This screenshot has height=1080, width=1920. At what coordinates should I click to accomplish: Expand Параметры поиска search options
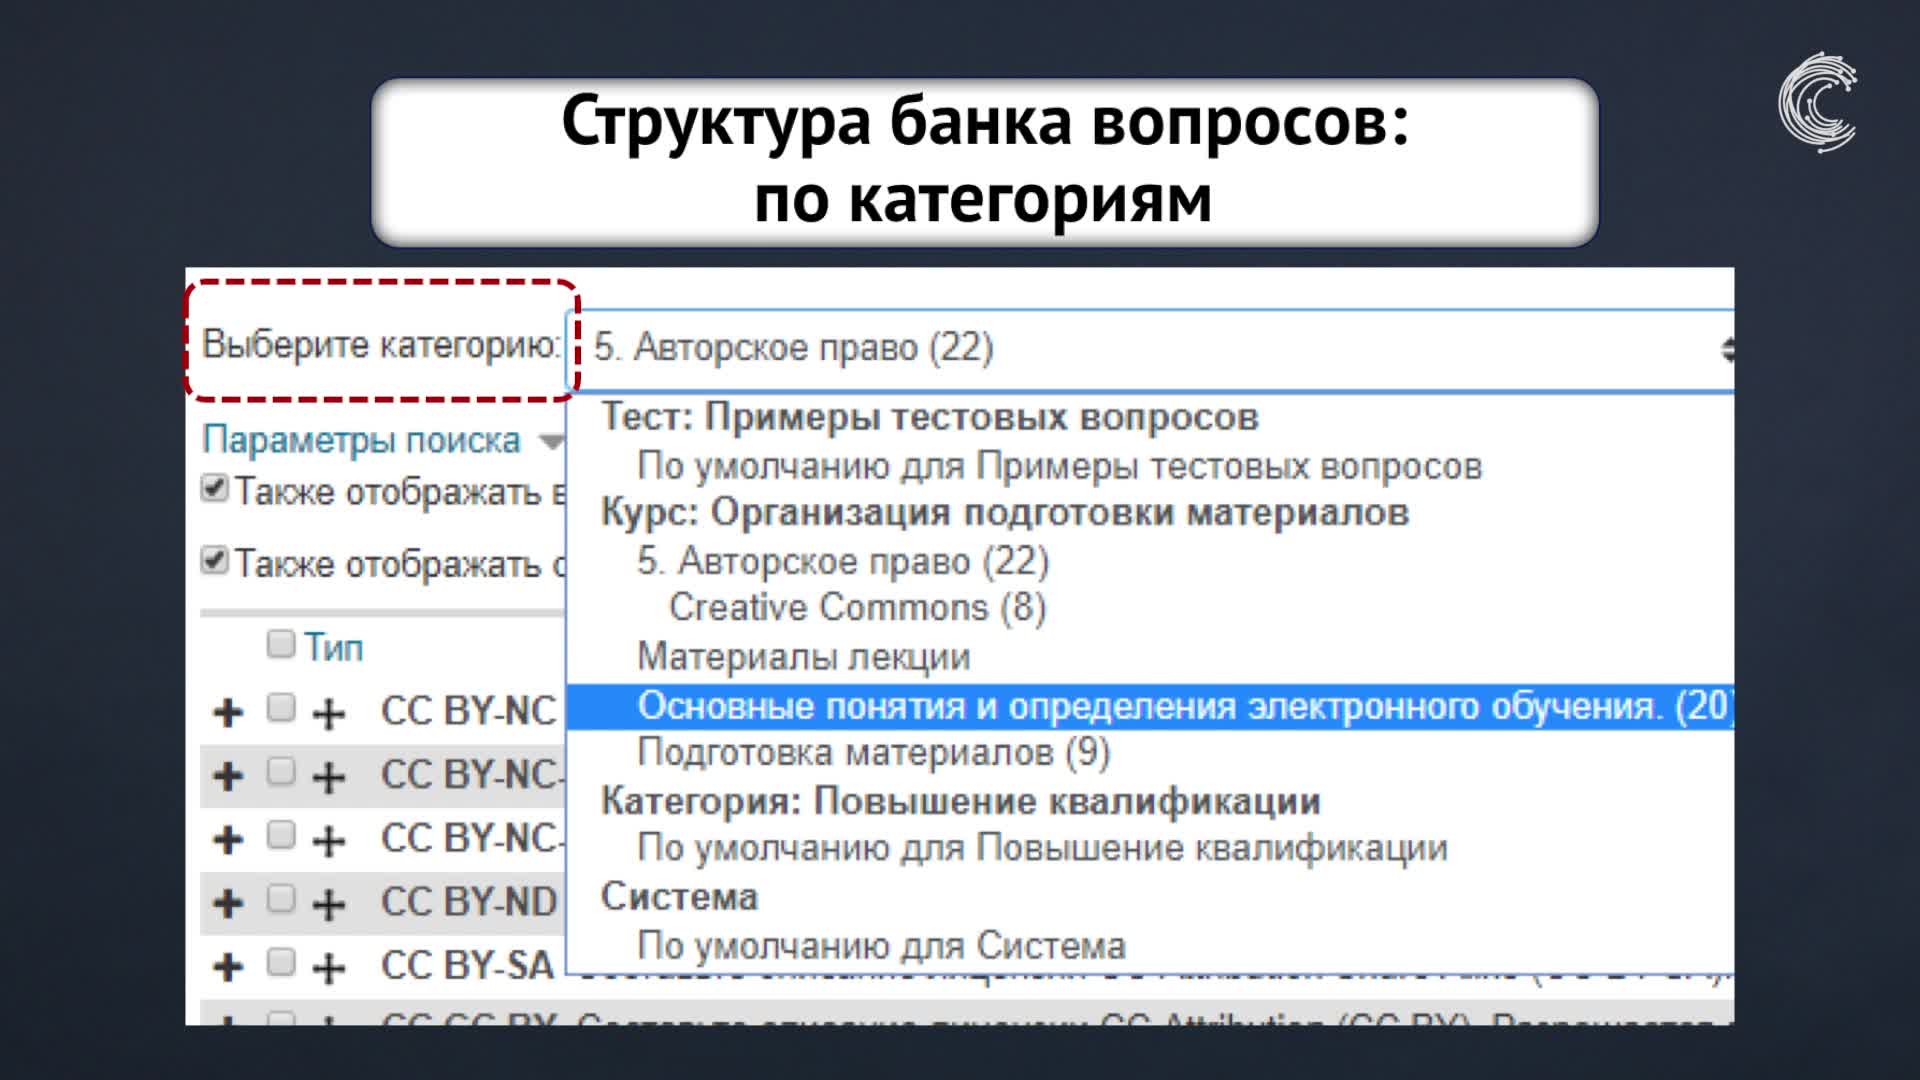click(x=382, y=440)
